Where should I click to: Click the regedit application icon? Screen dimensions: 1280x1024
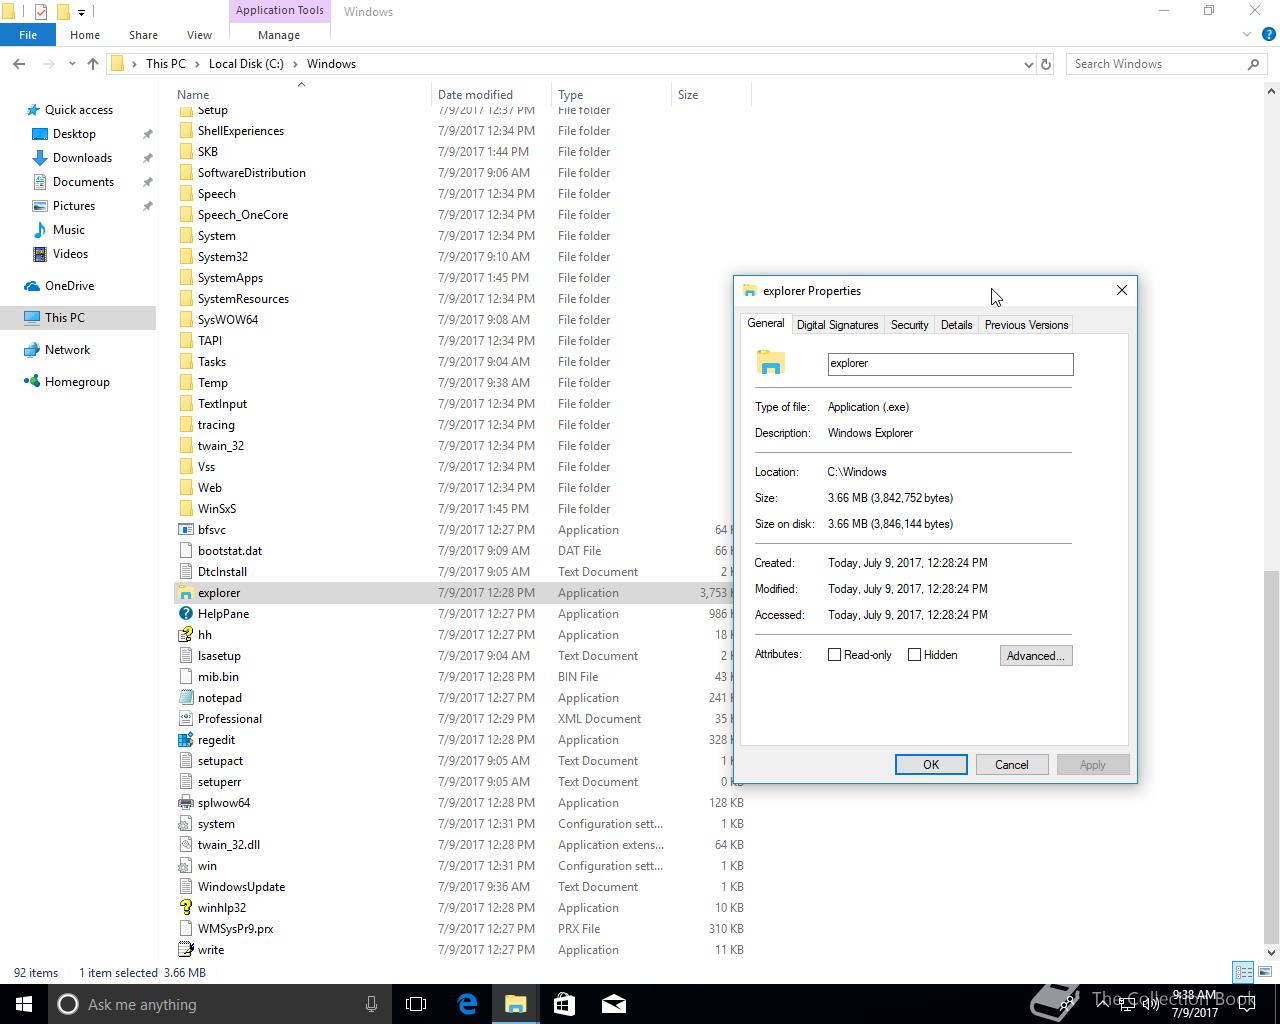185,740
